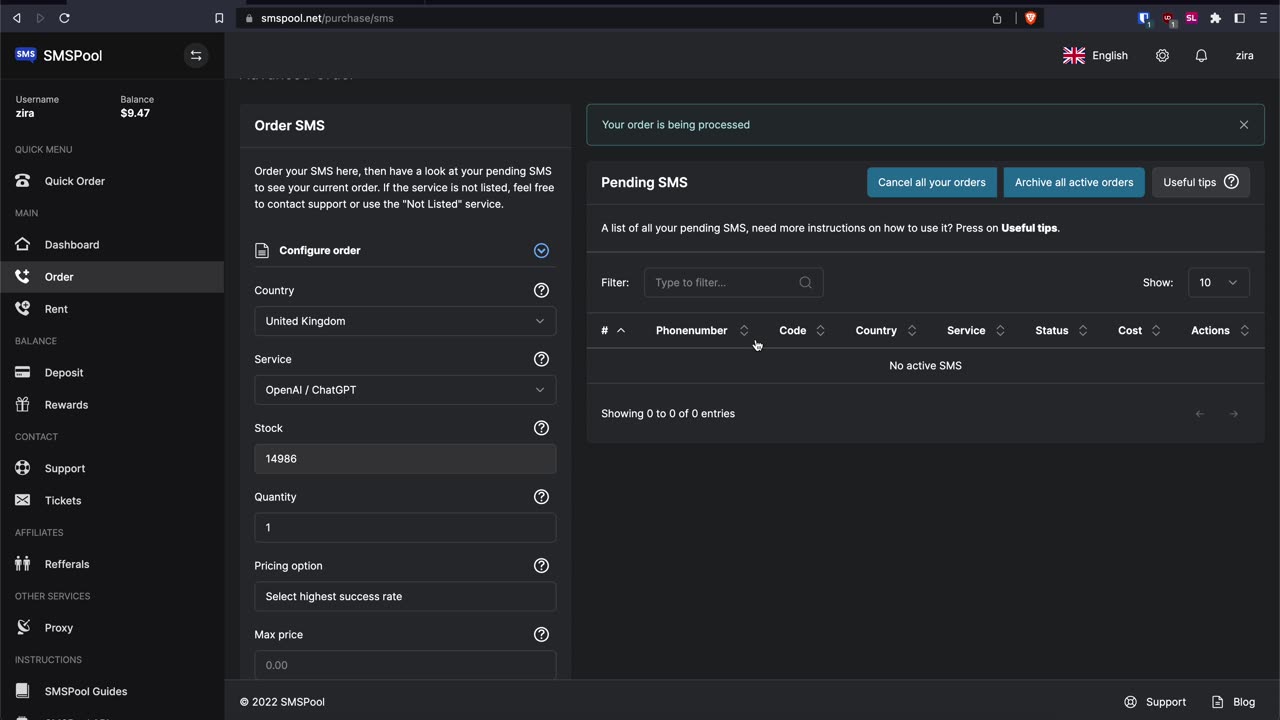This screenshot has width=1280, height=720.
Task: Open the zira user menu
Action: coord(1244,56)
